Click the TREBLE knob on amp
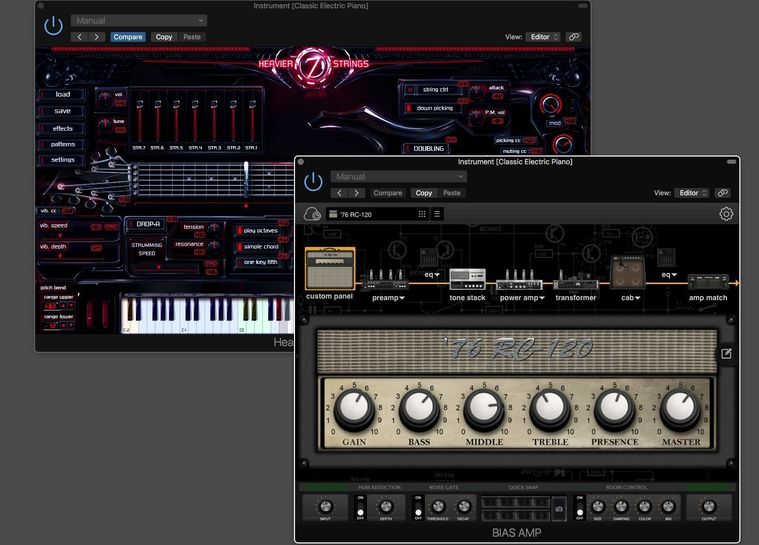 coord(550,409)
